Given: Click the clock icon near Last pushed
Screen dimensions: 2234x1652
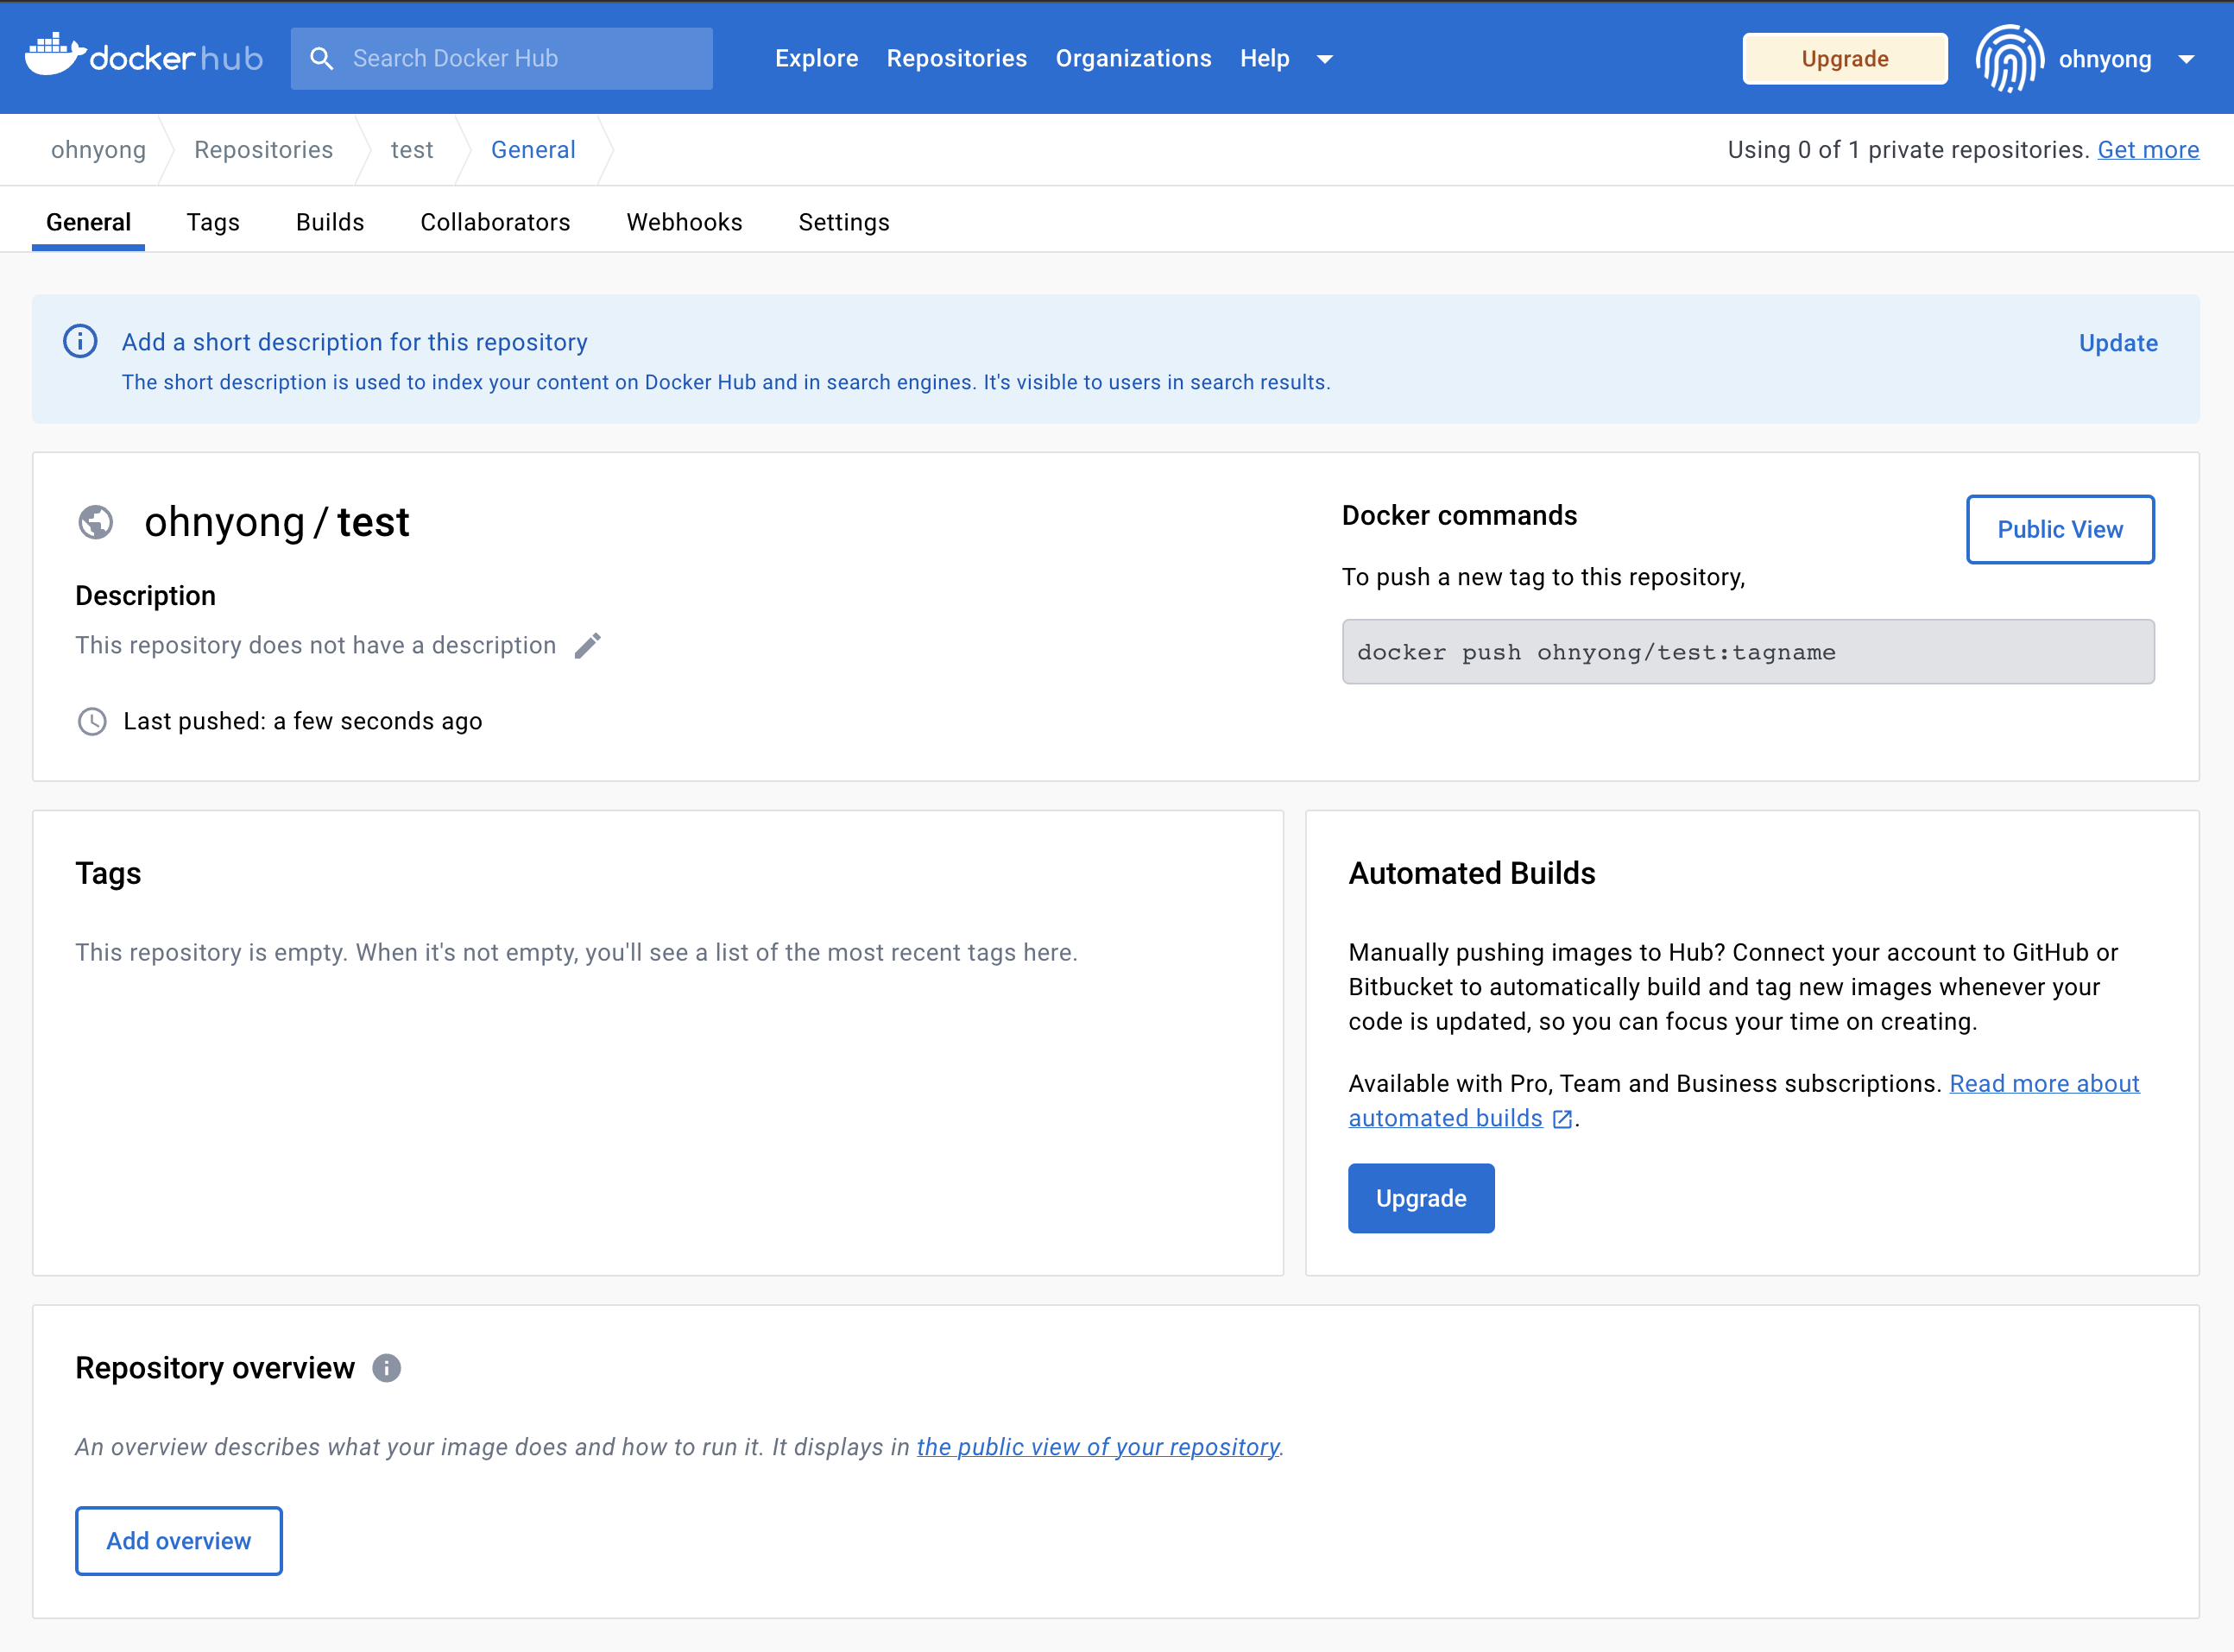Looking at the screenshot, I should coord(92,721).
